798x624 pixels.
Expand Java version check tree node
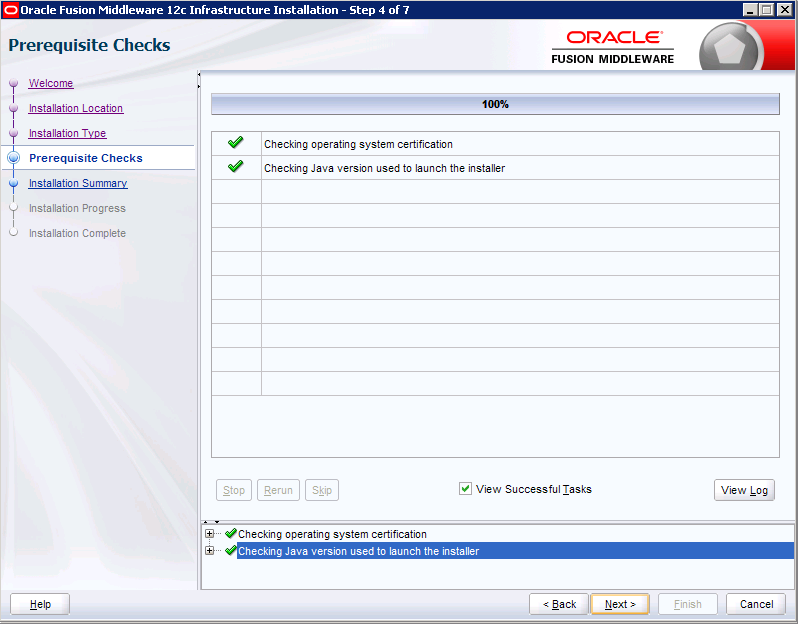[x=209, y=551]
